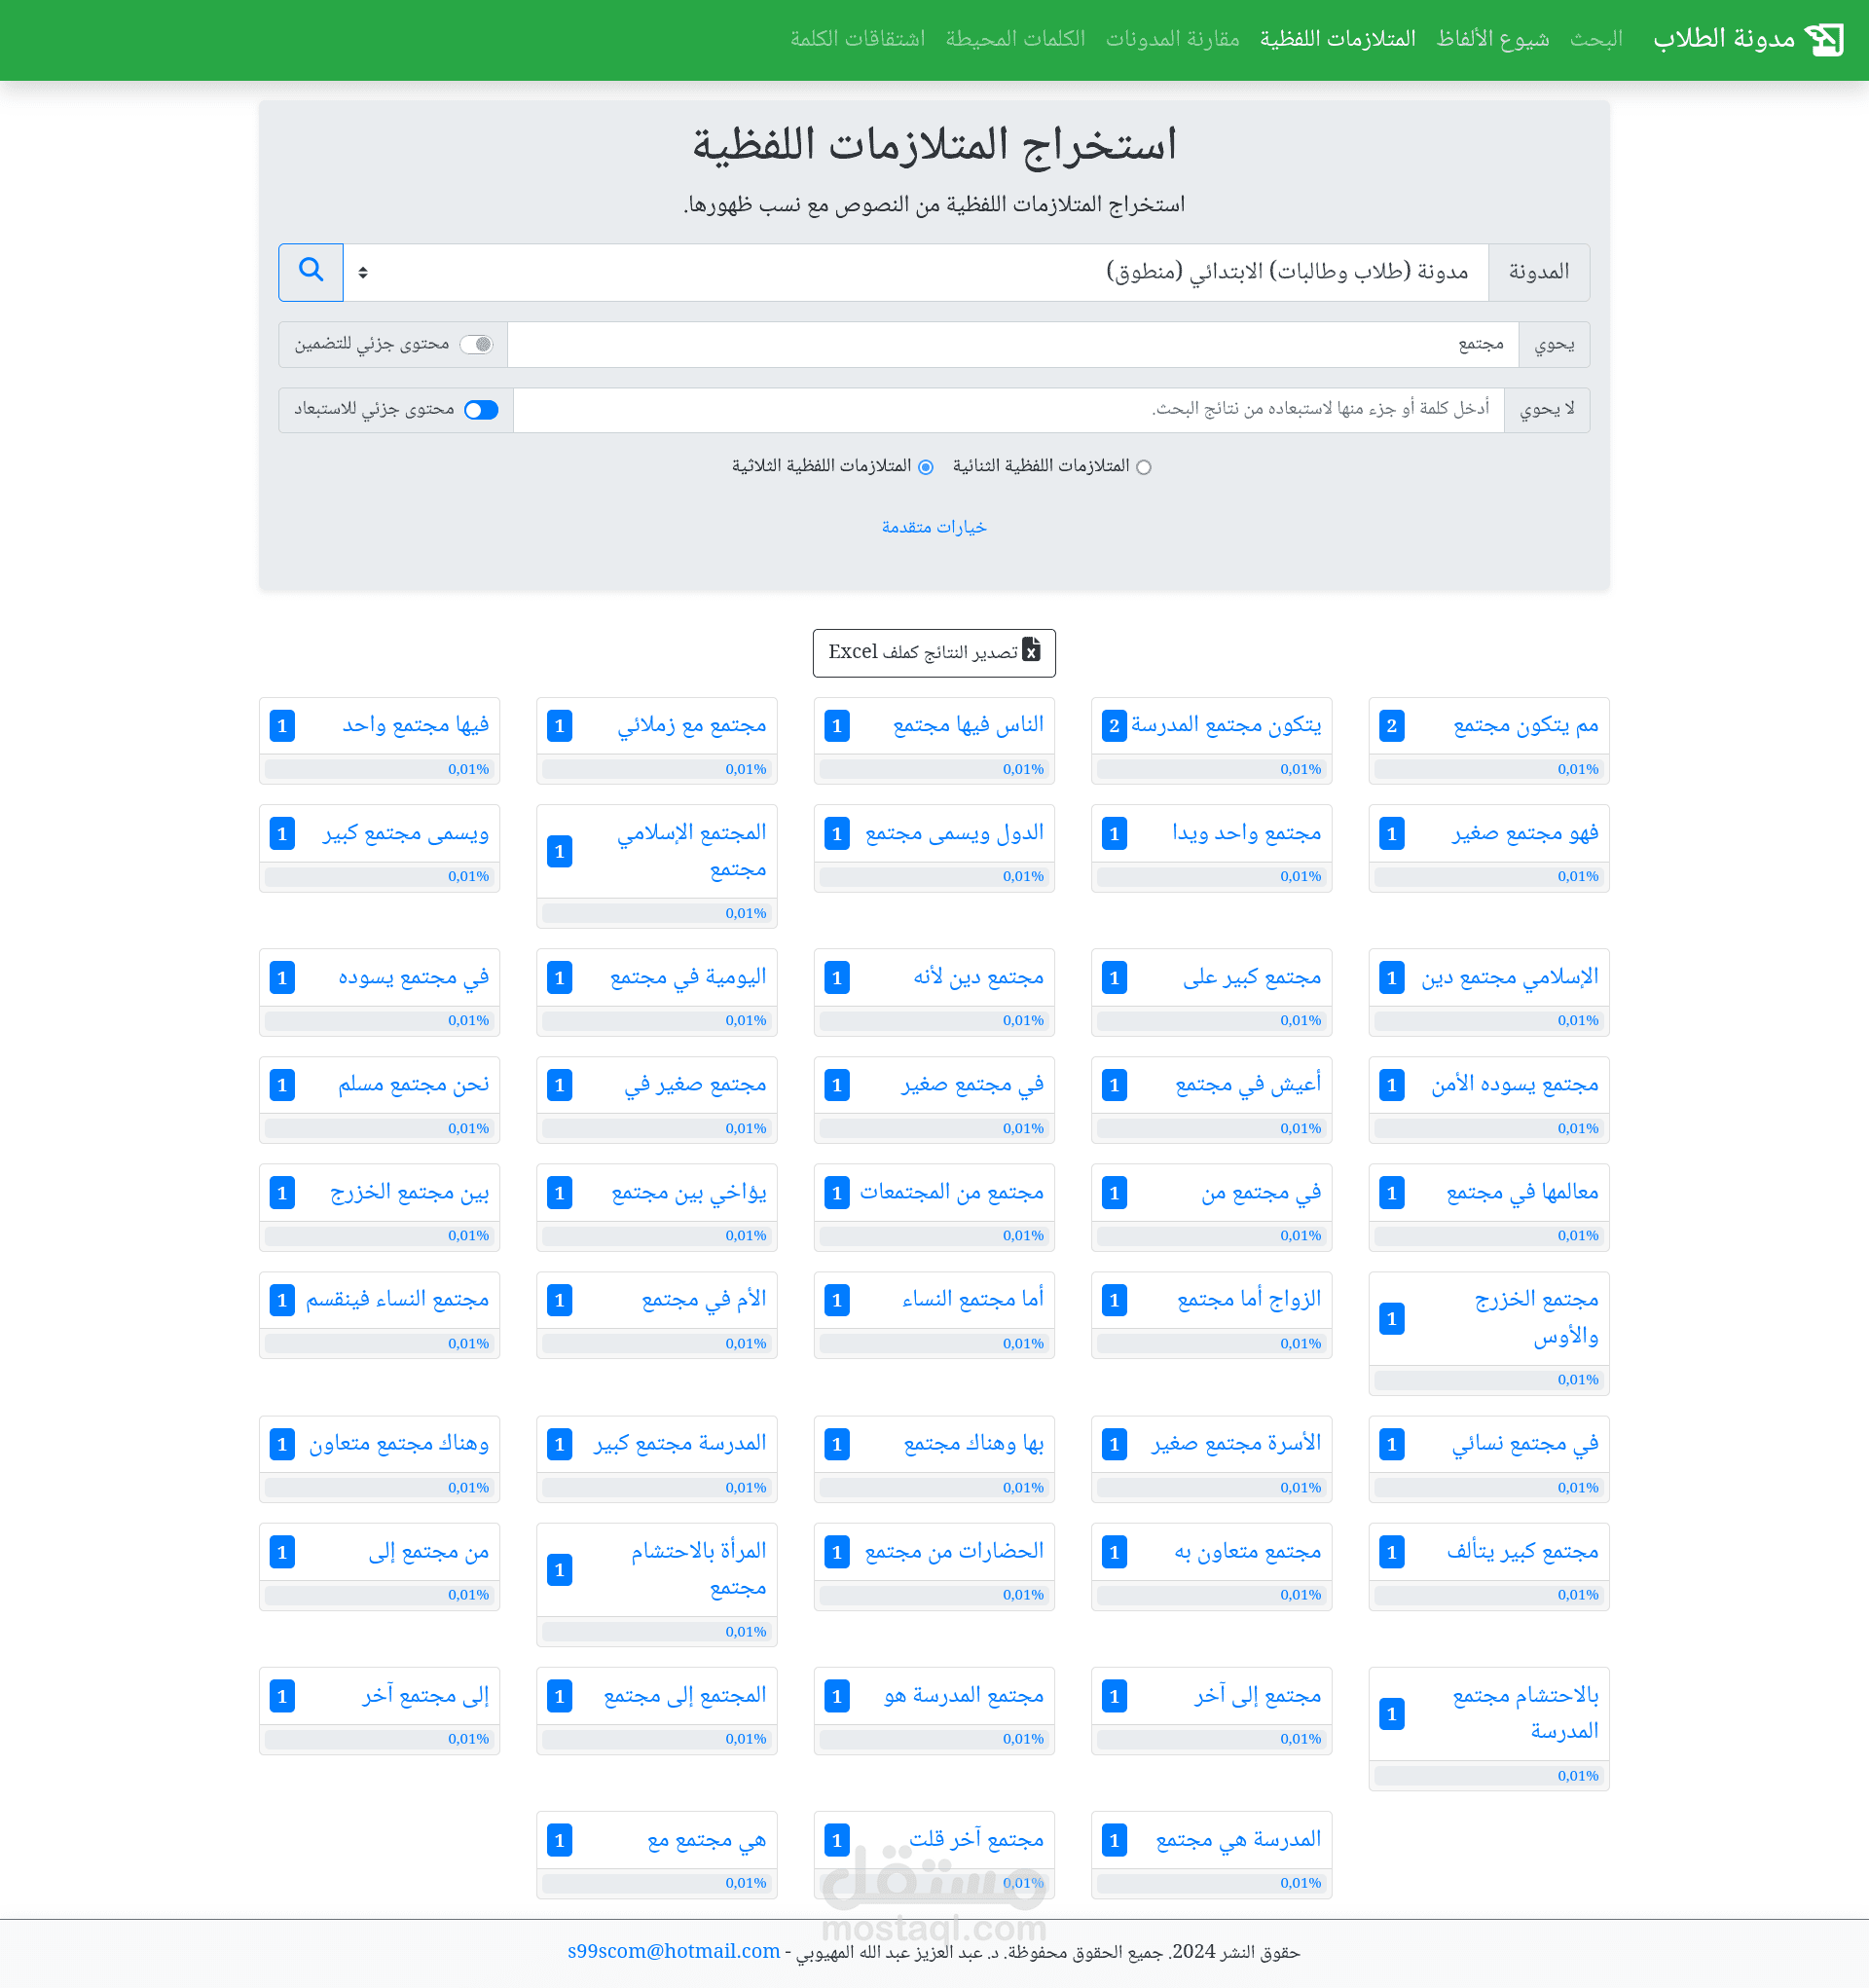The width and height of the screenshot is (1869, 1988).
Task: Click the مدونة الطلاب logo icon
Action: (x=1823, y=39)
